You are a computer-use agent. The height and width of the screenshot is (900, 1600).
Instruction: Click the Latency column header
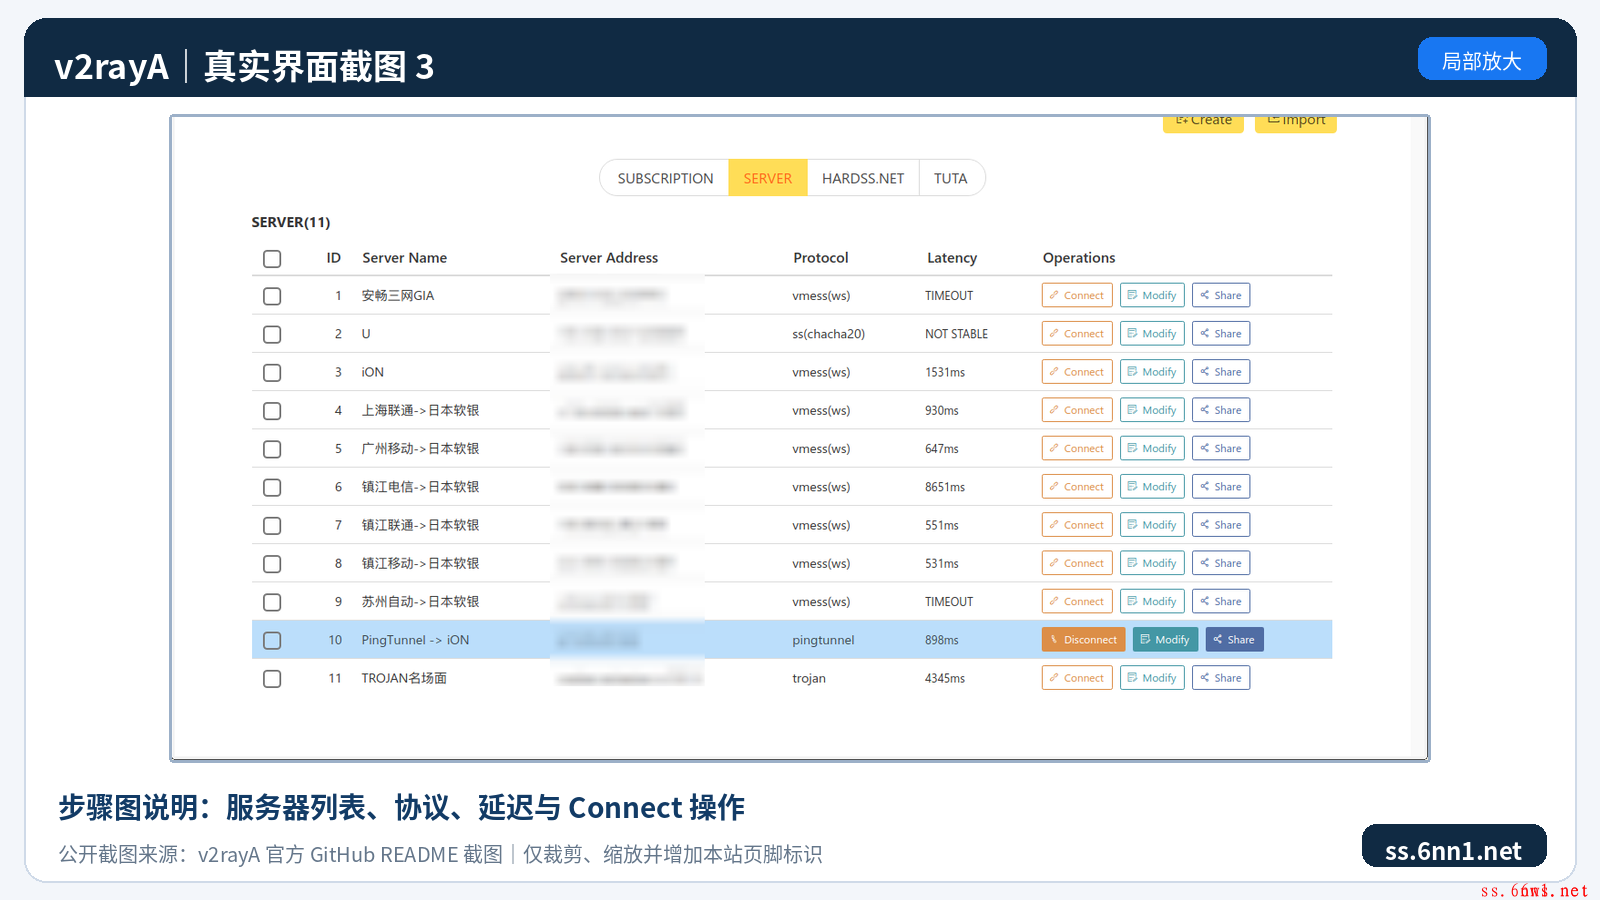point(952,258)
